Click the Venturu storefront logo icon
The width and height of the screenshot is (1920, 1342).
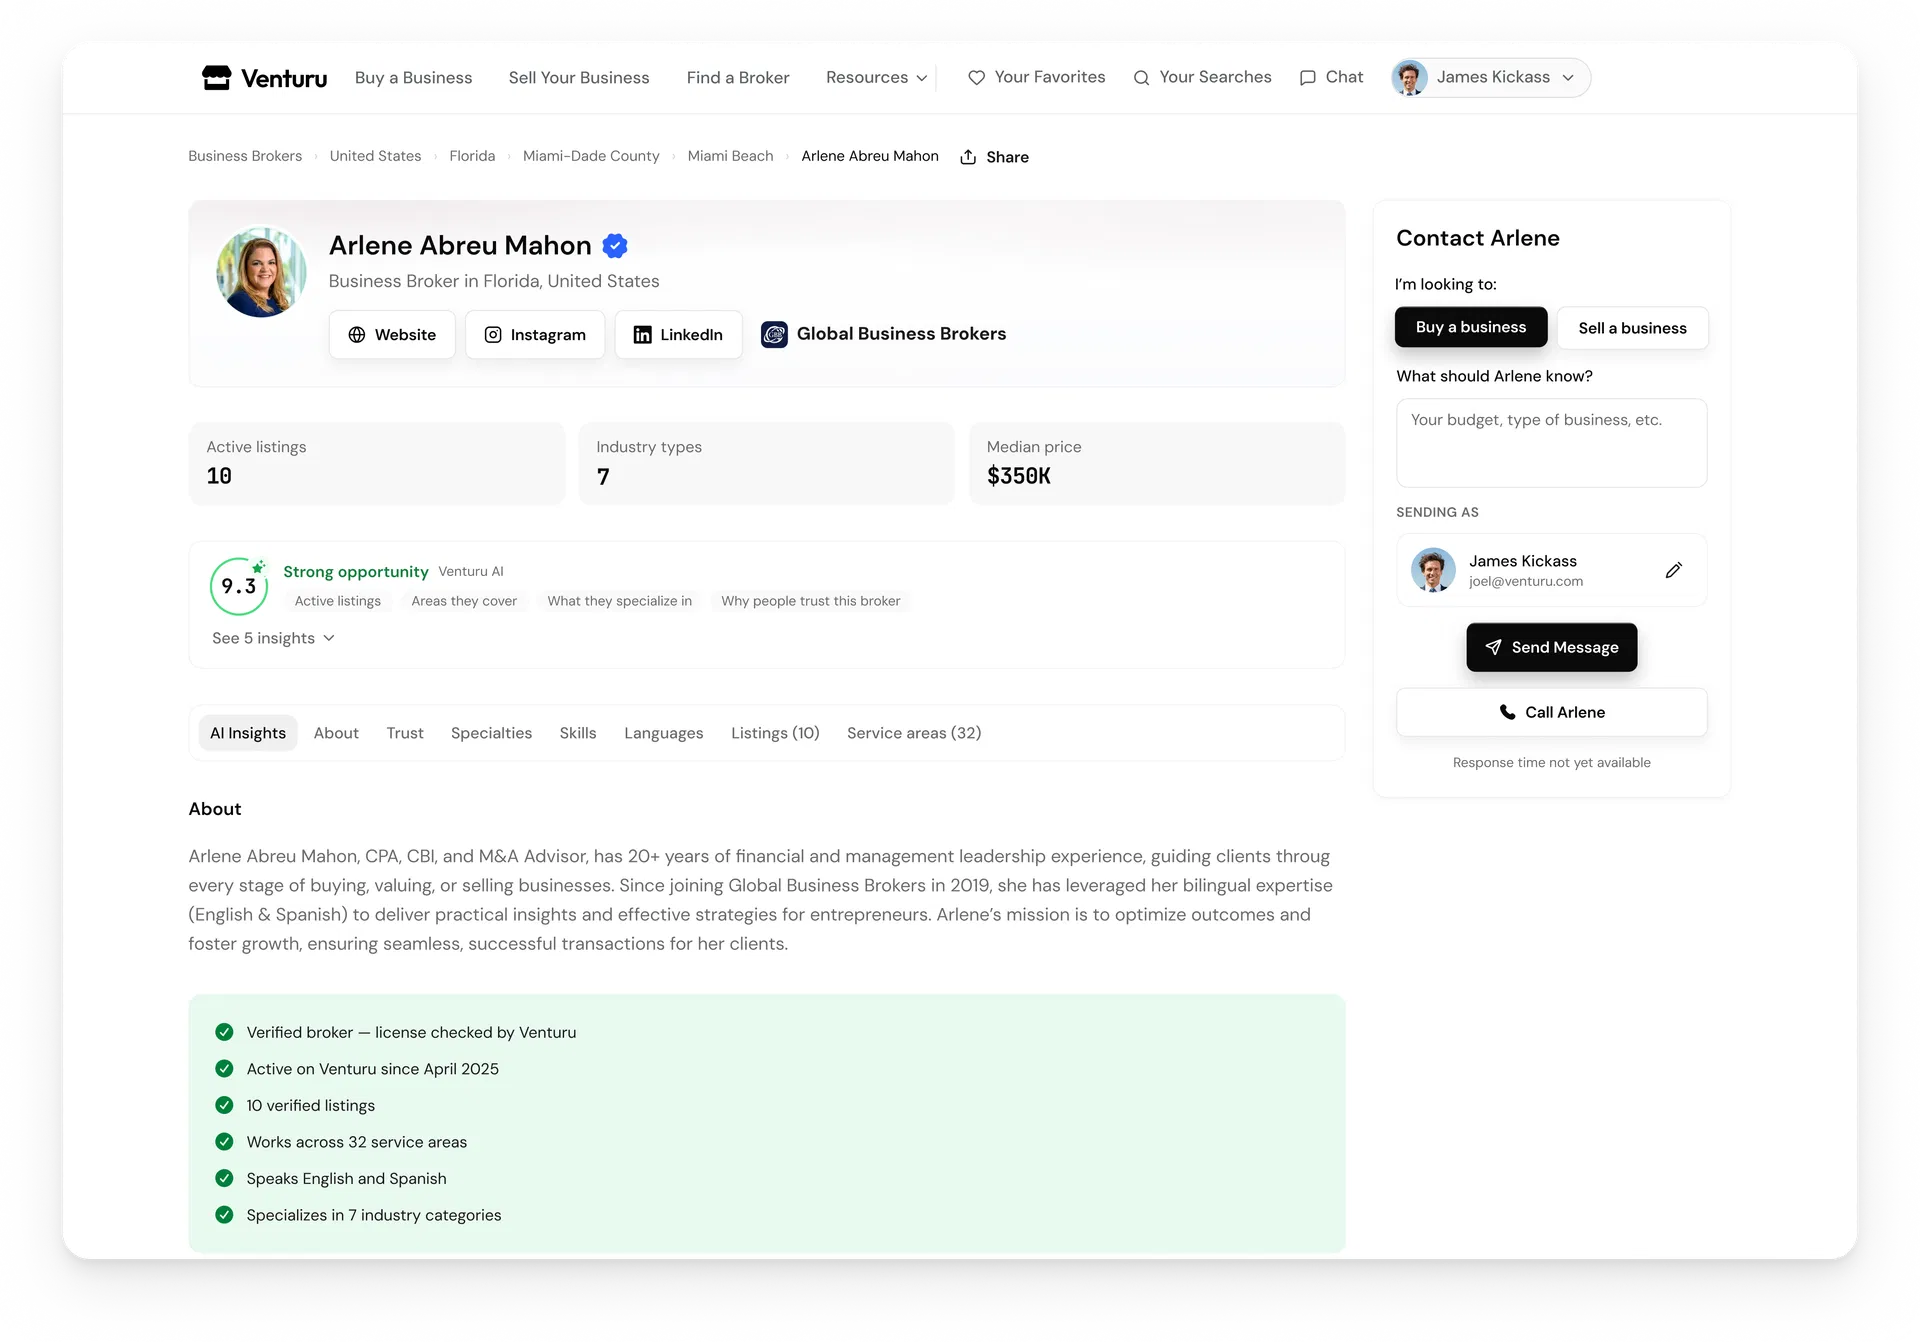coord(216,78)
